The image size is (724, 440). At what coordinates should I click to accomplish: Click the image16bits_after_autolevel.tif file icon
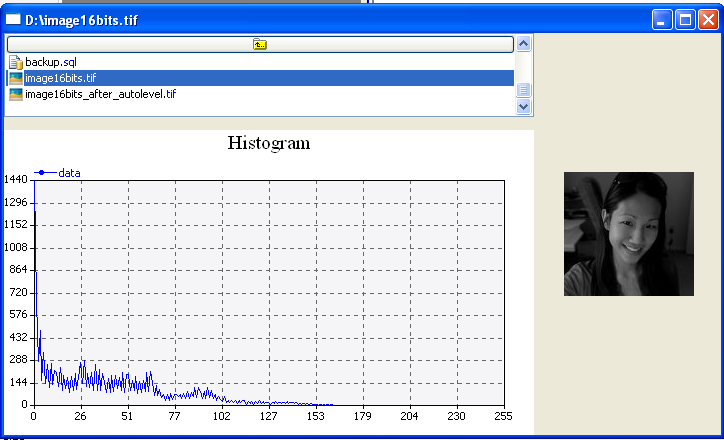[x=15, y=94]
